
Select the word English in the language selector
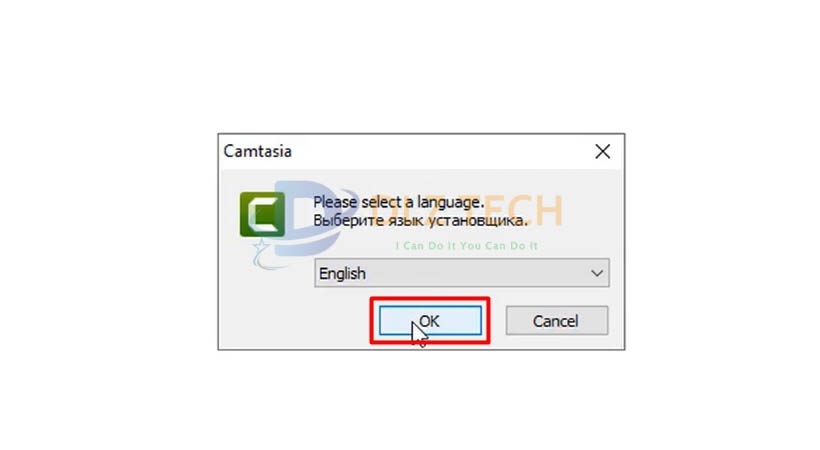342,273
